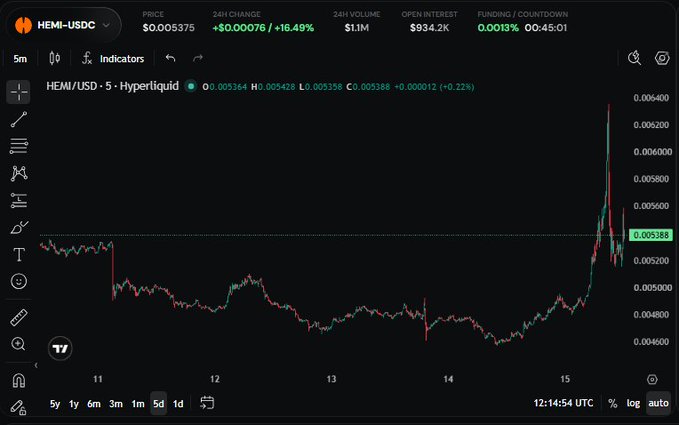Select the XABCD pattern tool
The width and height of the screenshot is (679, 425).
[x=19, y=173]
